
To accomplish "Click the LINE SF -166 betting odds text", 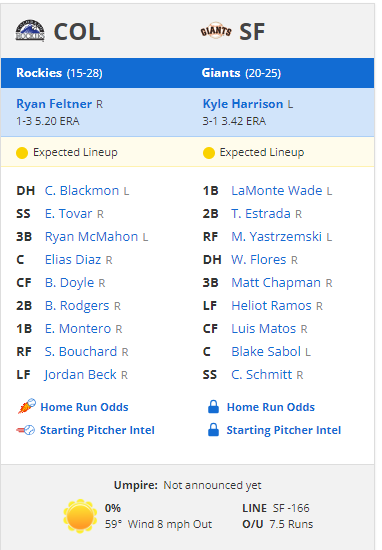I will (x=276, y=508).
